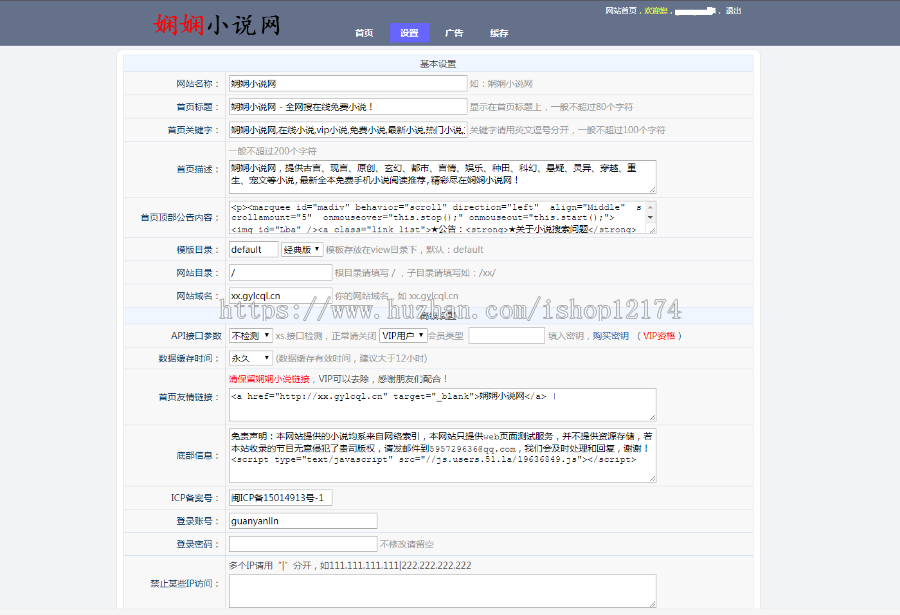Screen dimensions: 900x615
Task: Click the 欢迎您 greeting text in header
Action: (656, 10)
